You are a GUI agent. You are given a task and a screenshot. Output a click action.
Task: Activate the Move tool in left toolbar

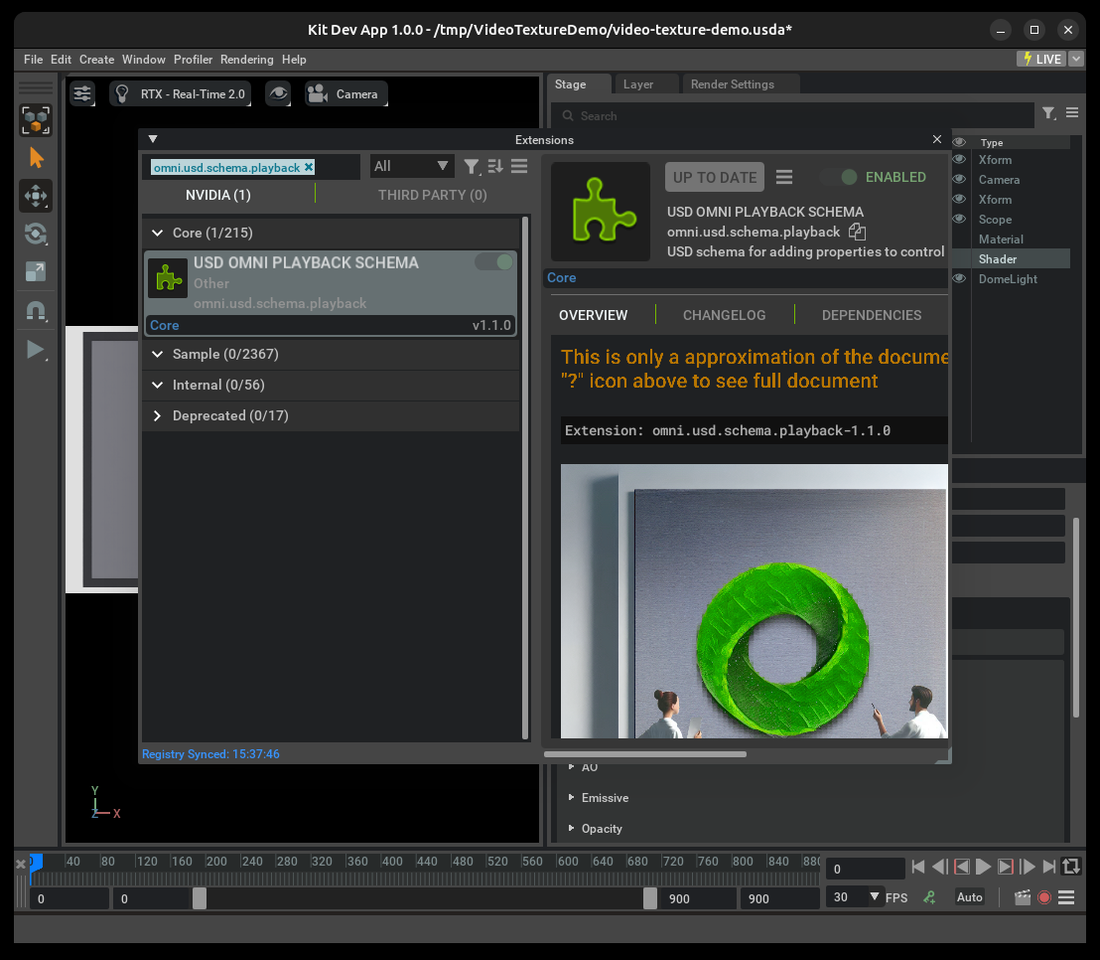coord(36,196)
